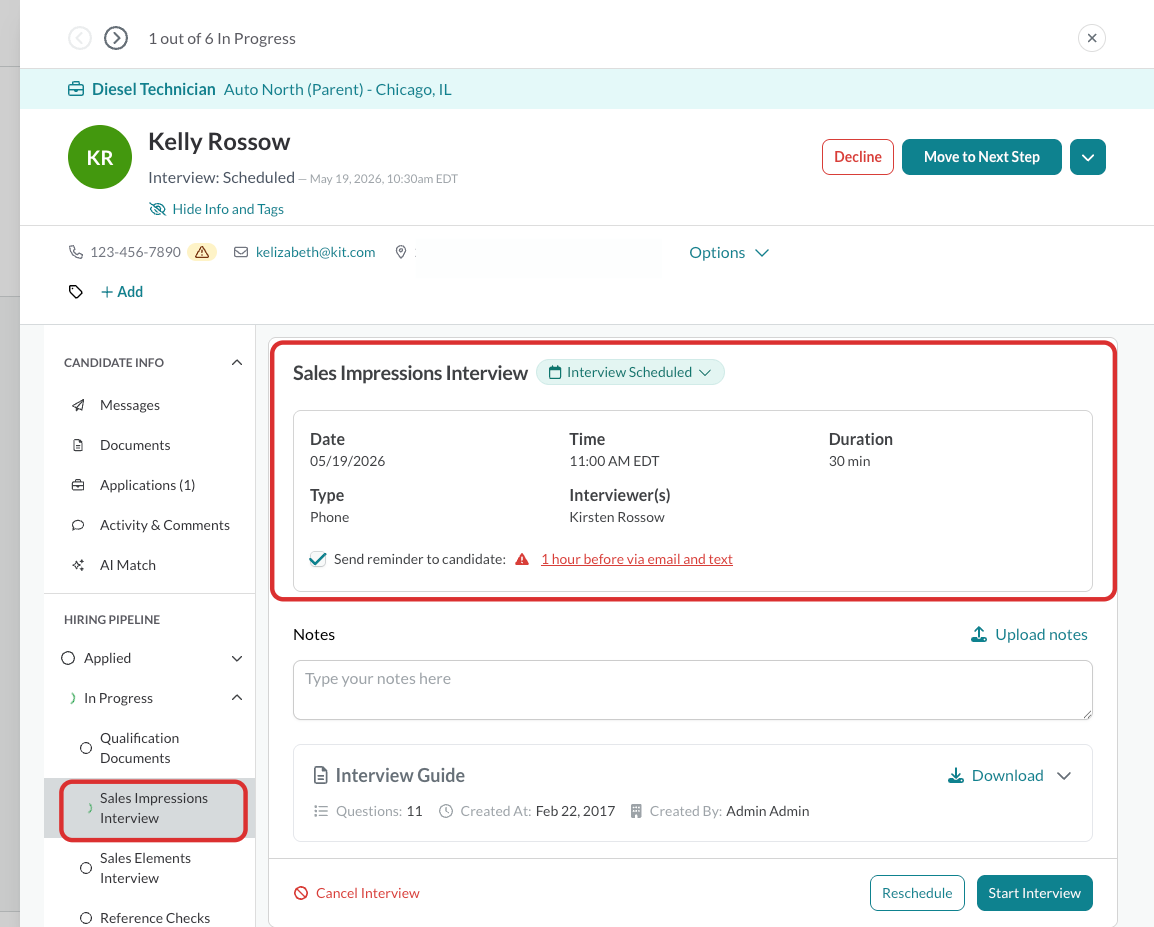Viewport: 1154px width, 927px height.
Task: Click the KR avatar circle
Action: point(100,157)
